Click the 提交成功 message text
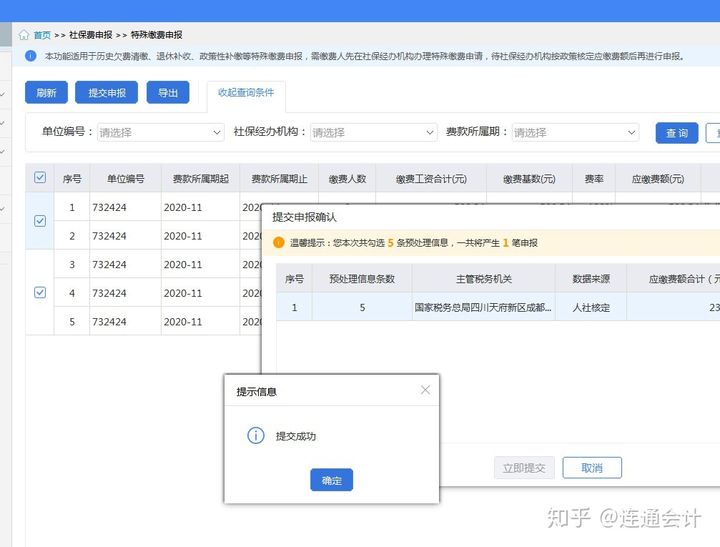Image resolution: width=720 pixels, height=547 pixels. pyautogui.click(x=296, y=436)
